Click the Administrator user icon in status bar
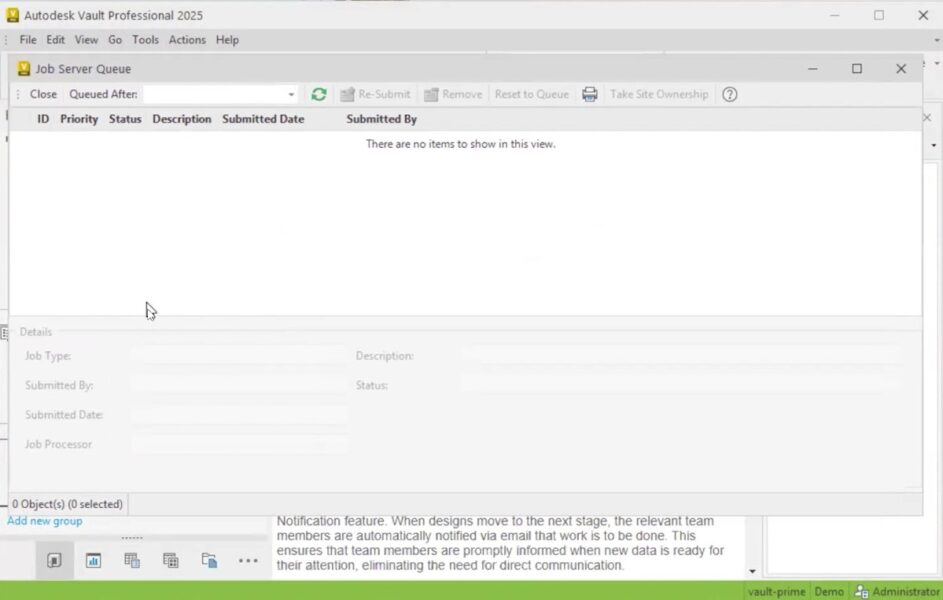 (x=860, y=590)
